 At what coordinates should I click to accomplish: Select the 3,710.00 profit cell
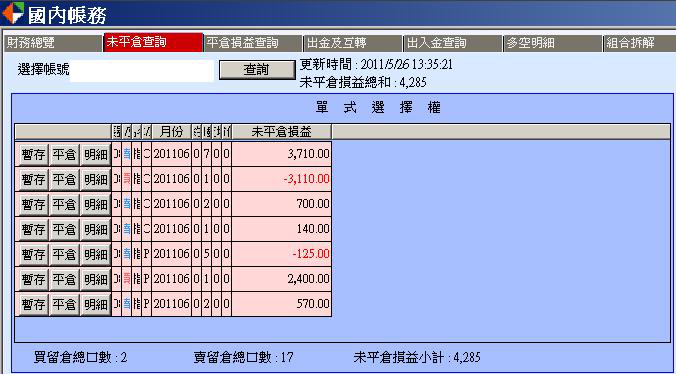[x=282, y=154]
